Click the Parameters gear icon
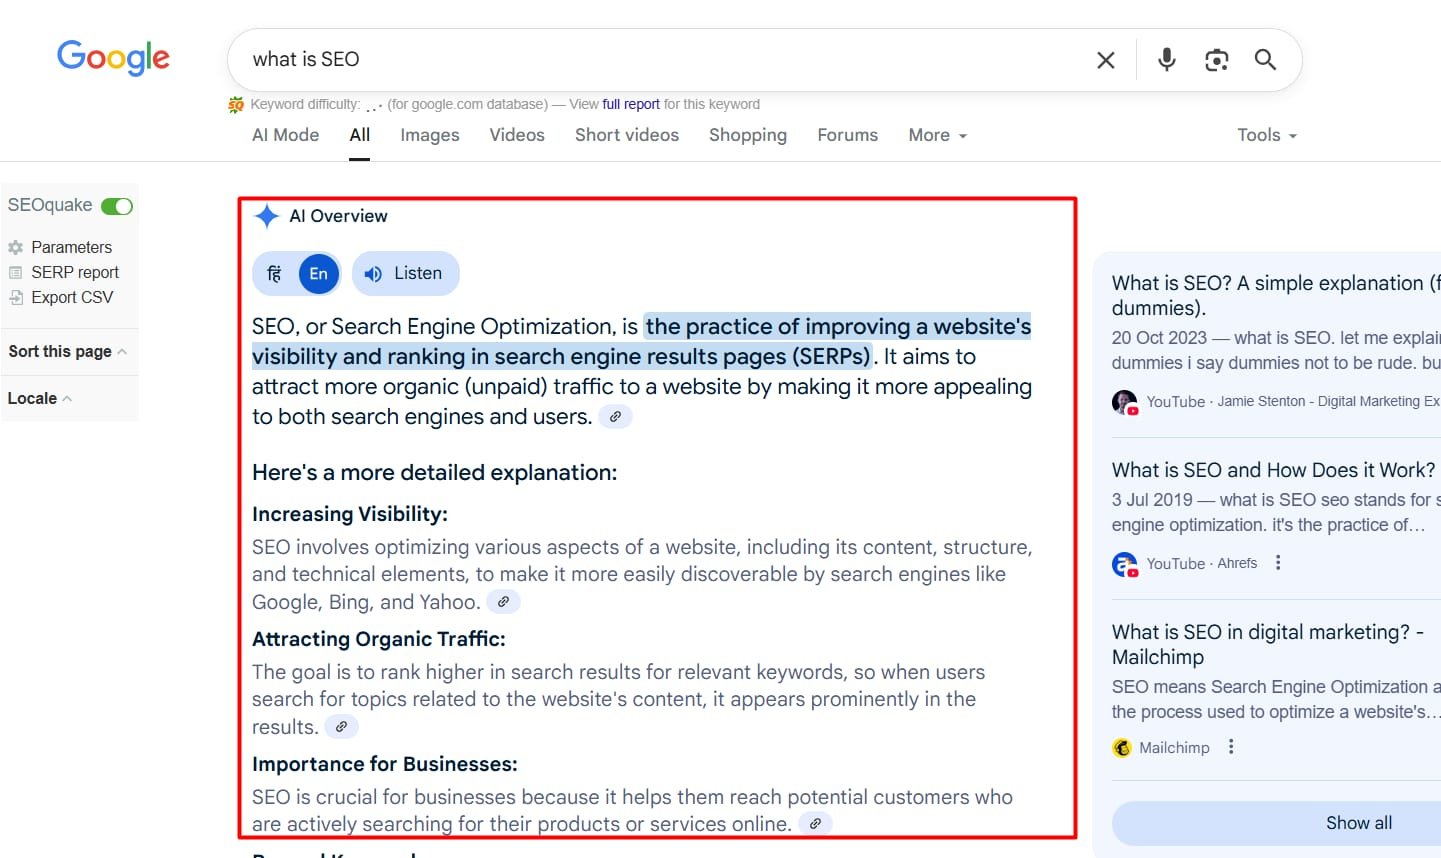The image size is (1441, 858). pyautogui.click(x=15, y=247)
